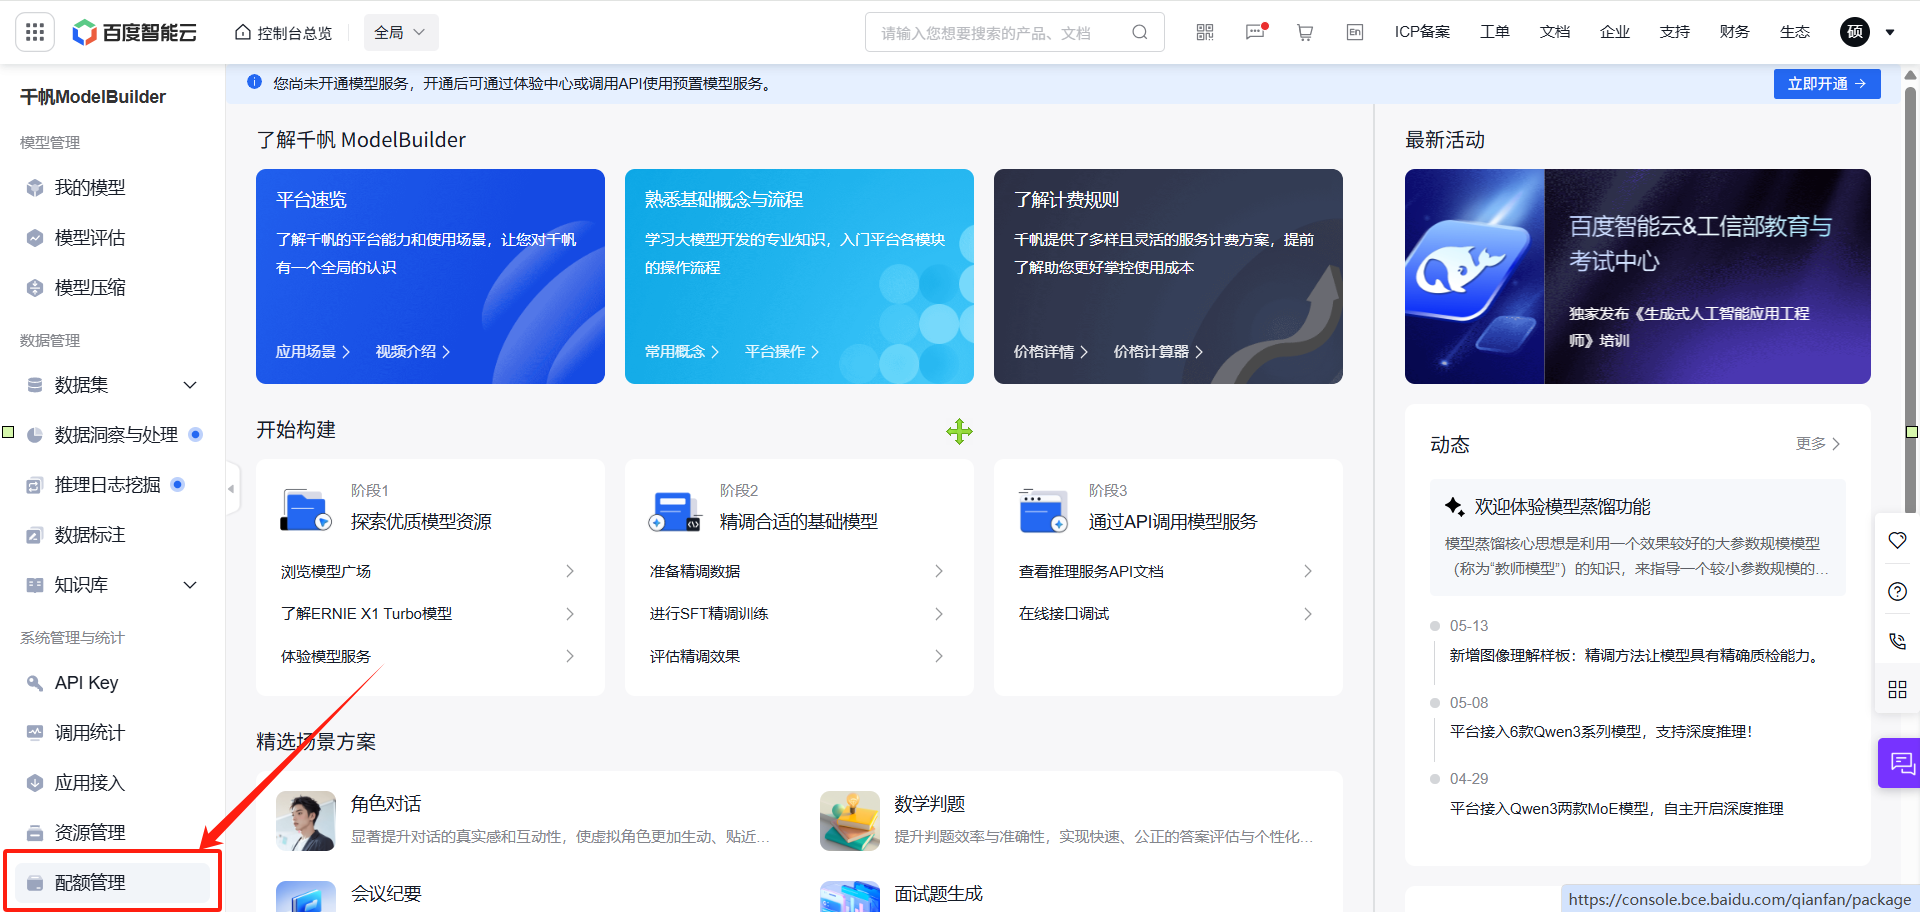
Task: Open the purple chat assistant icon
Action: pyautogui.click(x=1900, y=764)
